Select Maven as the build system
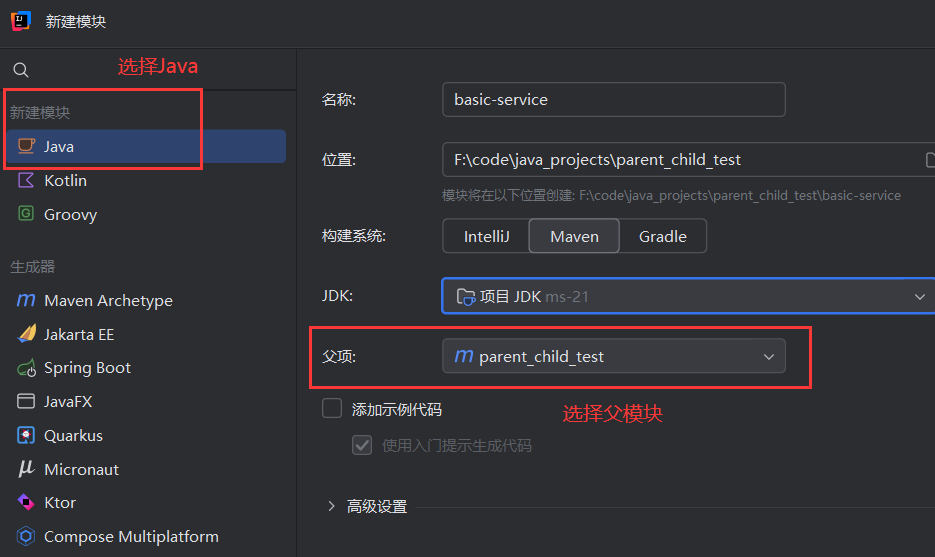 (574, 237)
